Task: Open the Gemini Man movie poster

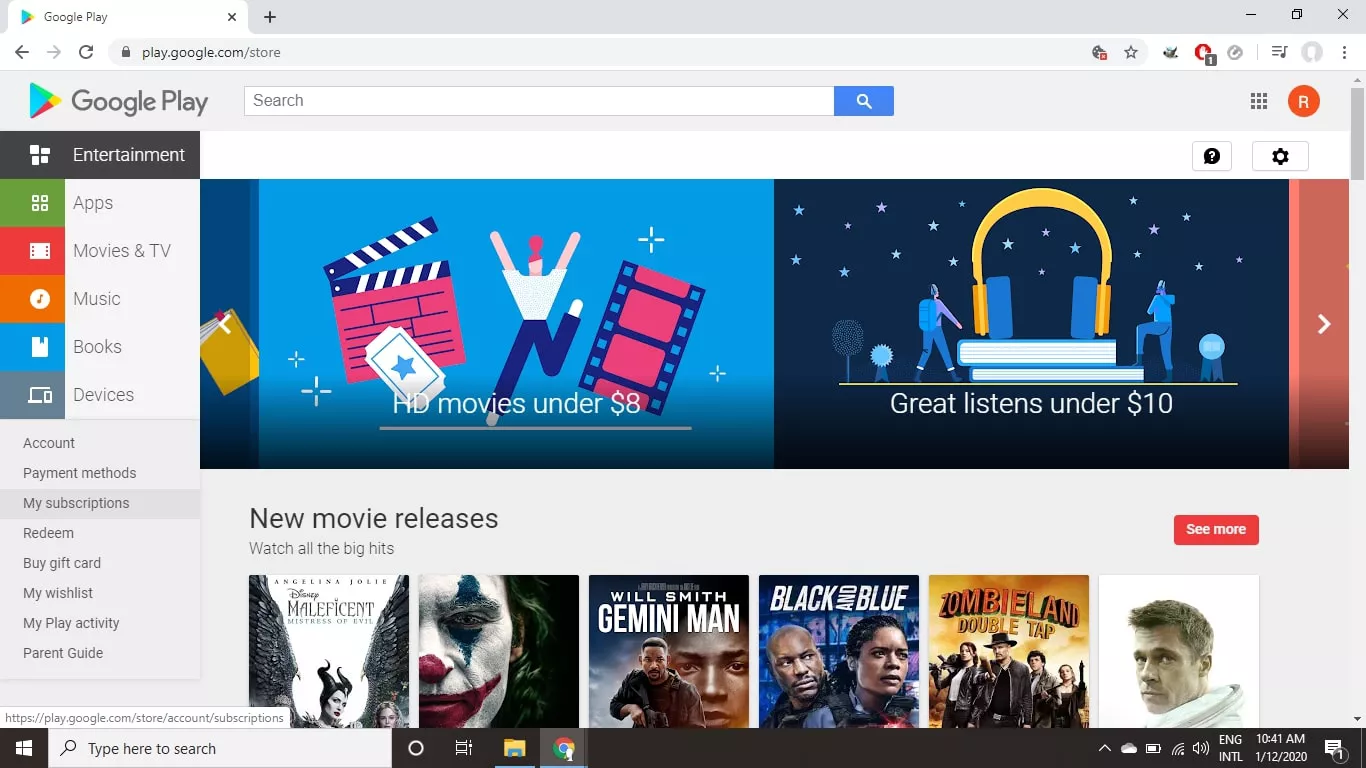Action: [668, 650]
